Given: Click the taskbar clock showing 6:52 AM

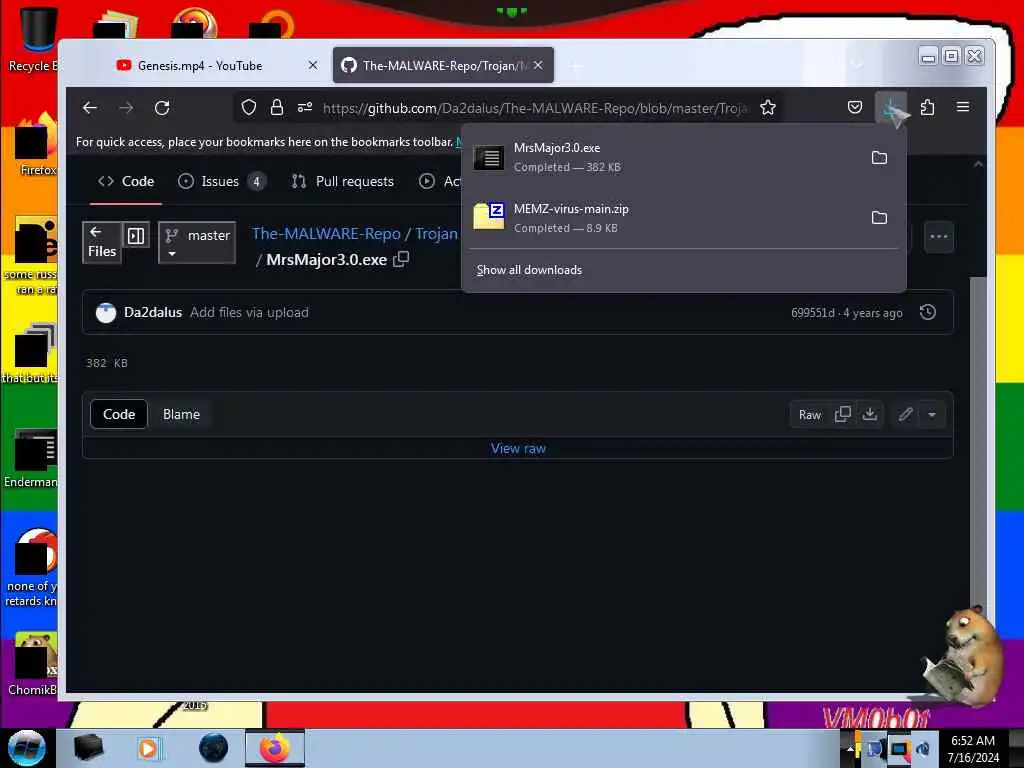Looking at the screenshot, I should coord(973,748).
